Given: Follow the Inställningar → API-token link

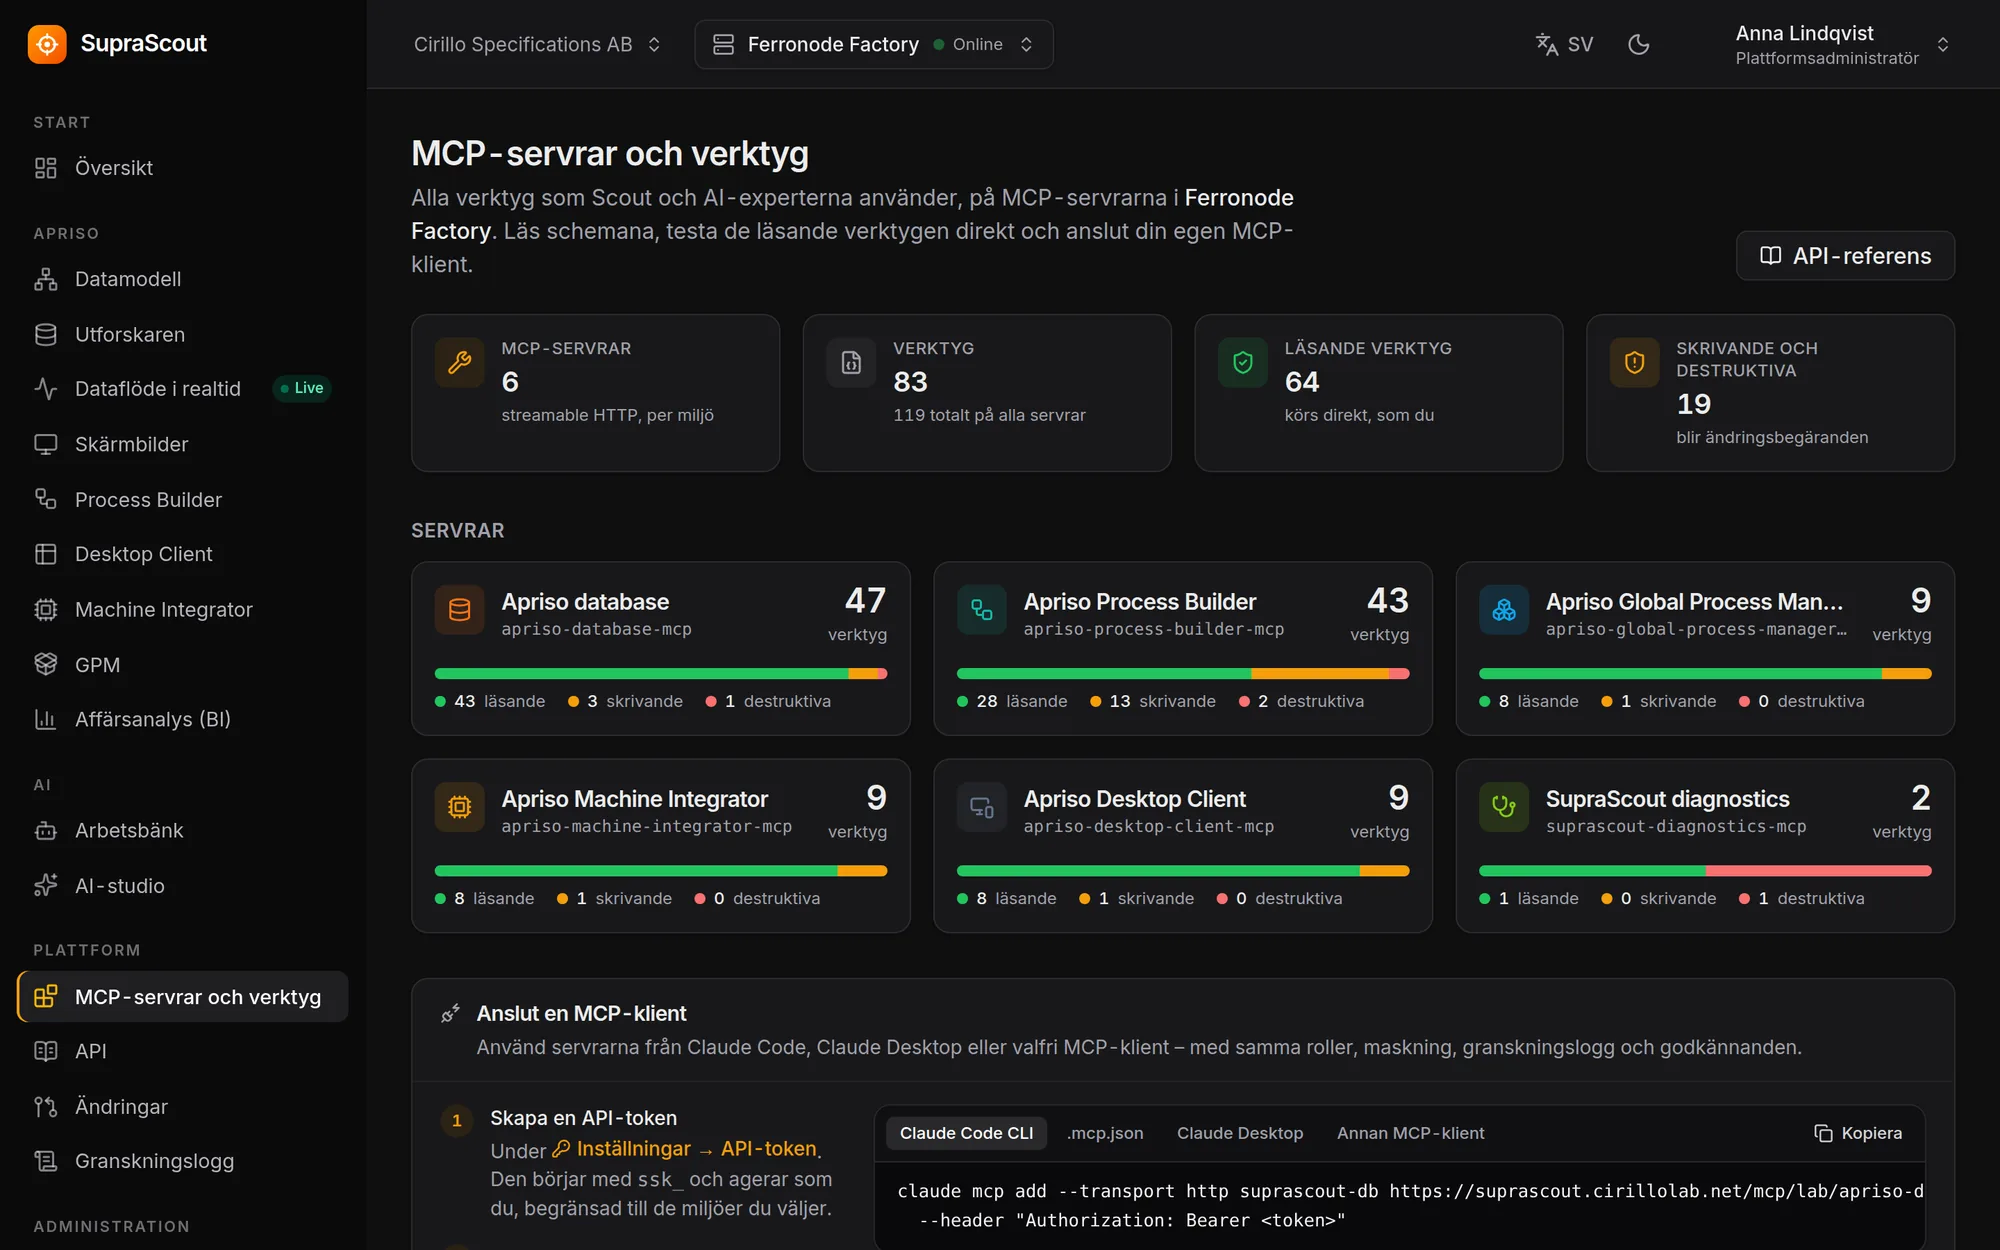Looking at the screenshot, I should (x=684, y=1149).
